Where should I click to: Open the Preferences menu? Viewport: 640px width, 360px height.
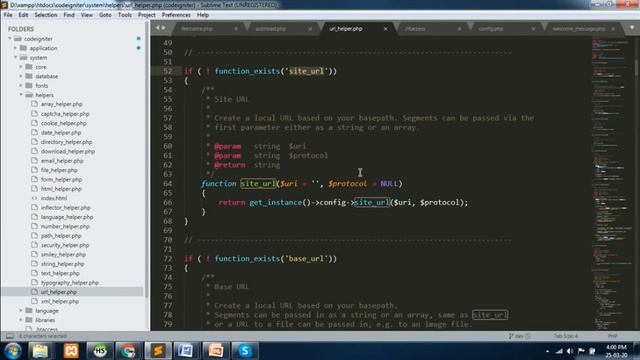click(176, 15)
